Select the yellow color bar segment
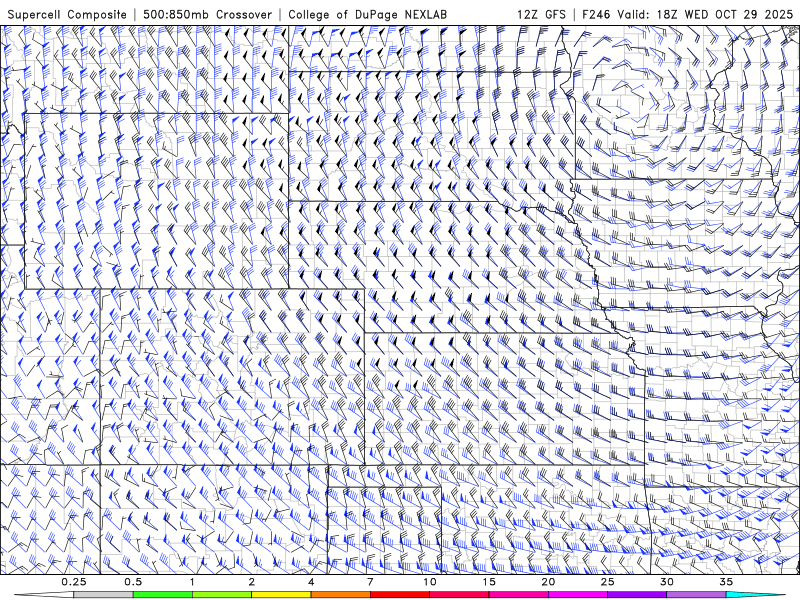 (x=281, y=595)
